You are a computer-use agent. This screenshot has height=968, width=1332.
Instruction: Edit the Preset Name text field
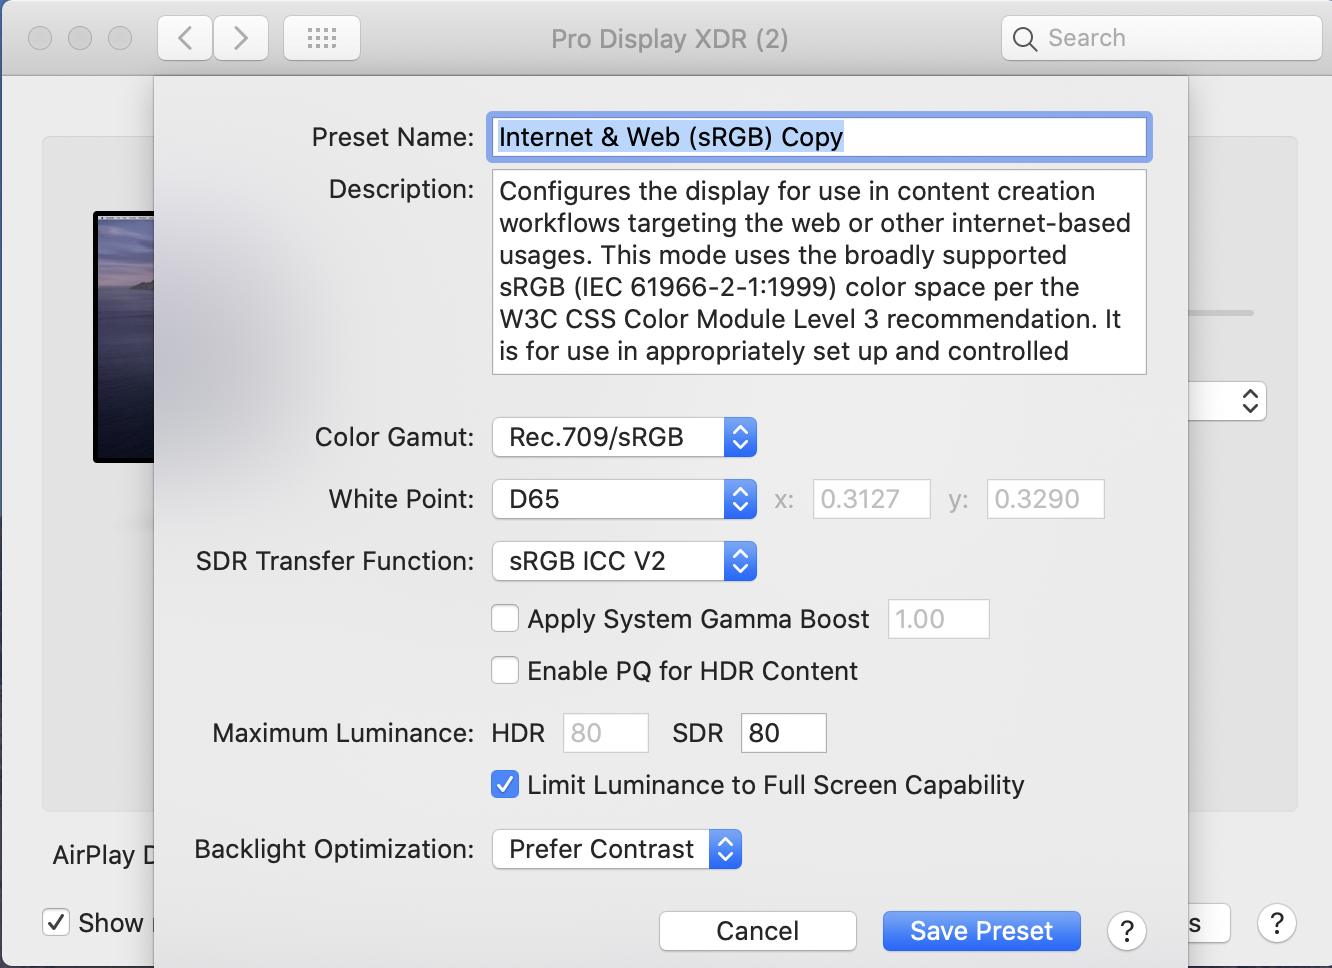819,137
